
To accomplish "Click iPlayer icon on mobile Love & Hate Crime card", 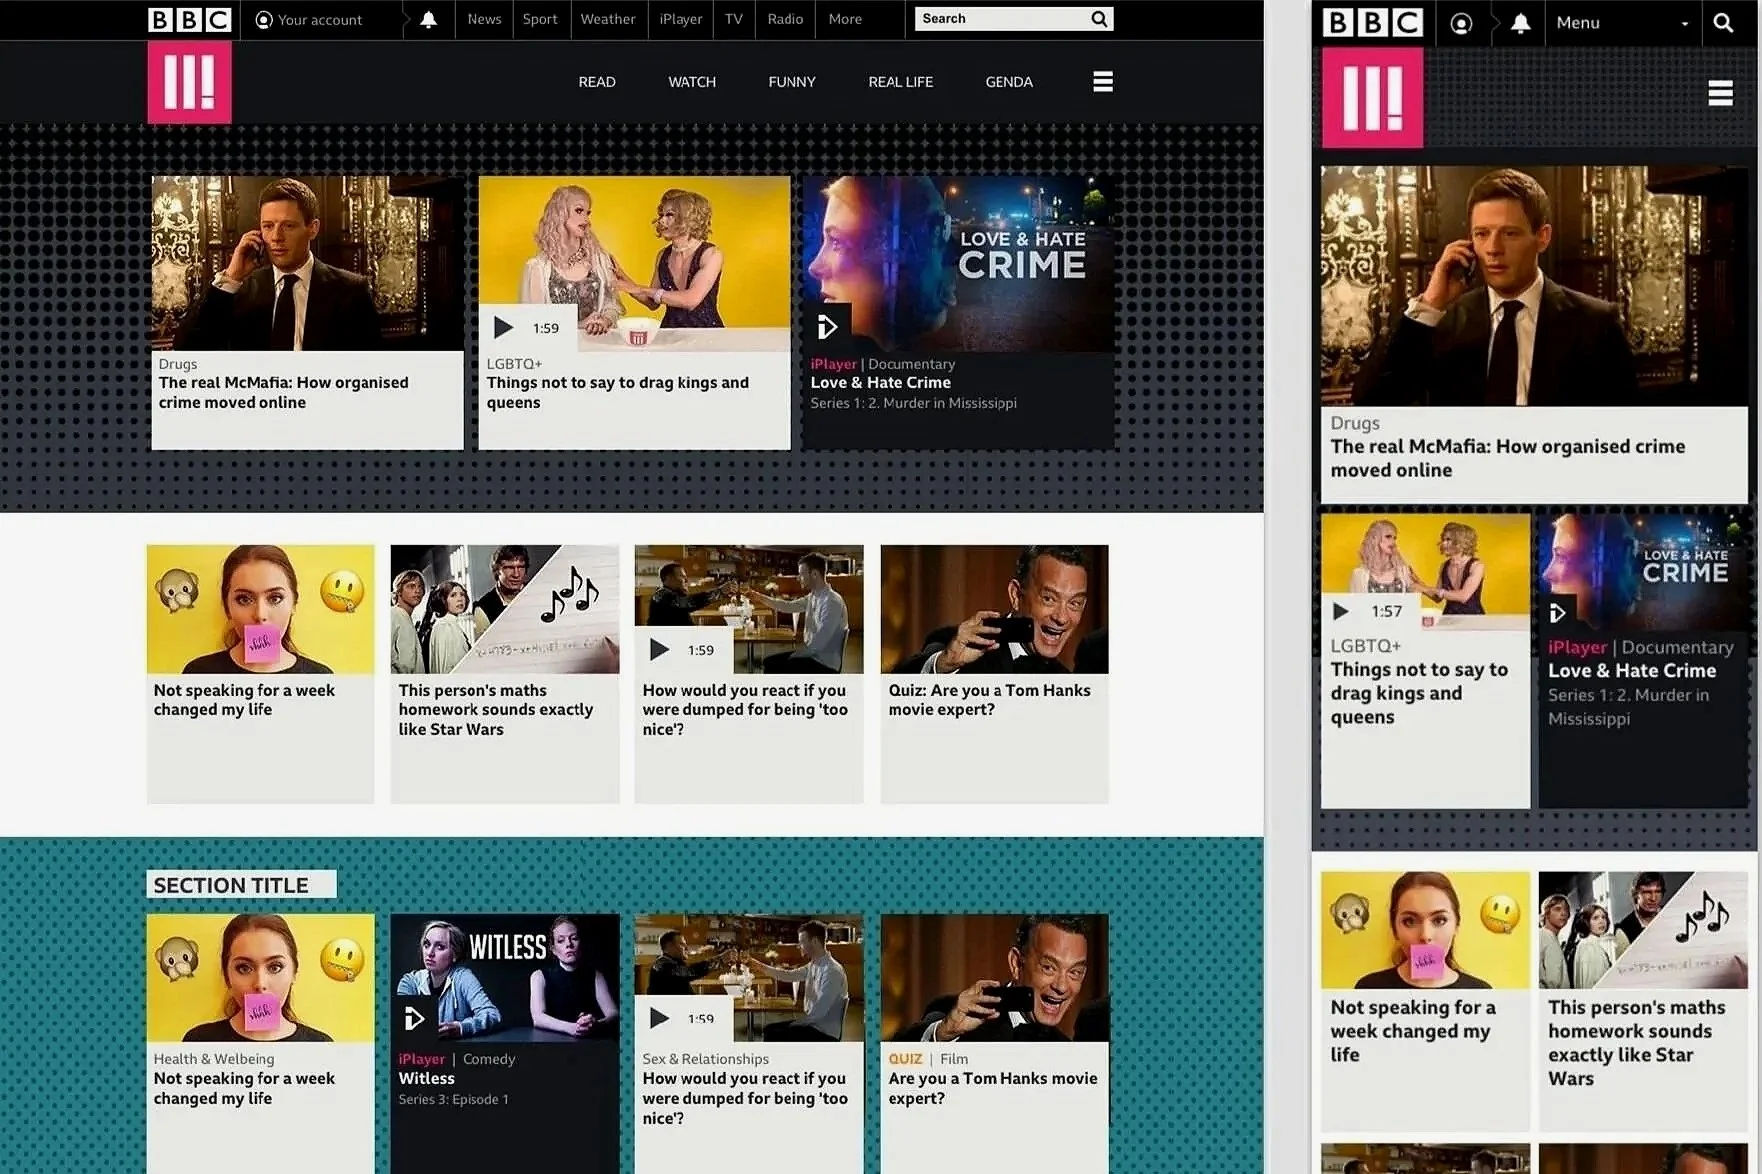I will [x=1557, y=612].
